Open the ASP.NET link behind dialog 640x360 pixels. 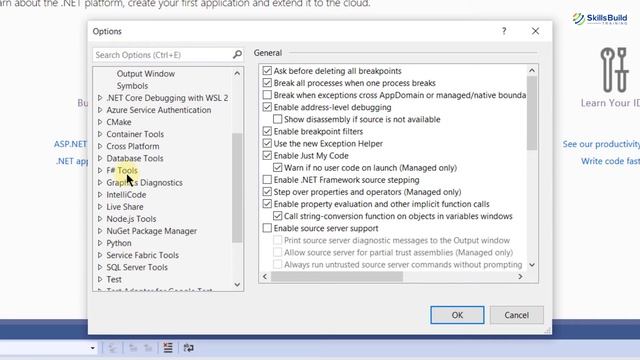tap(70, 144)
